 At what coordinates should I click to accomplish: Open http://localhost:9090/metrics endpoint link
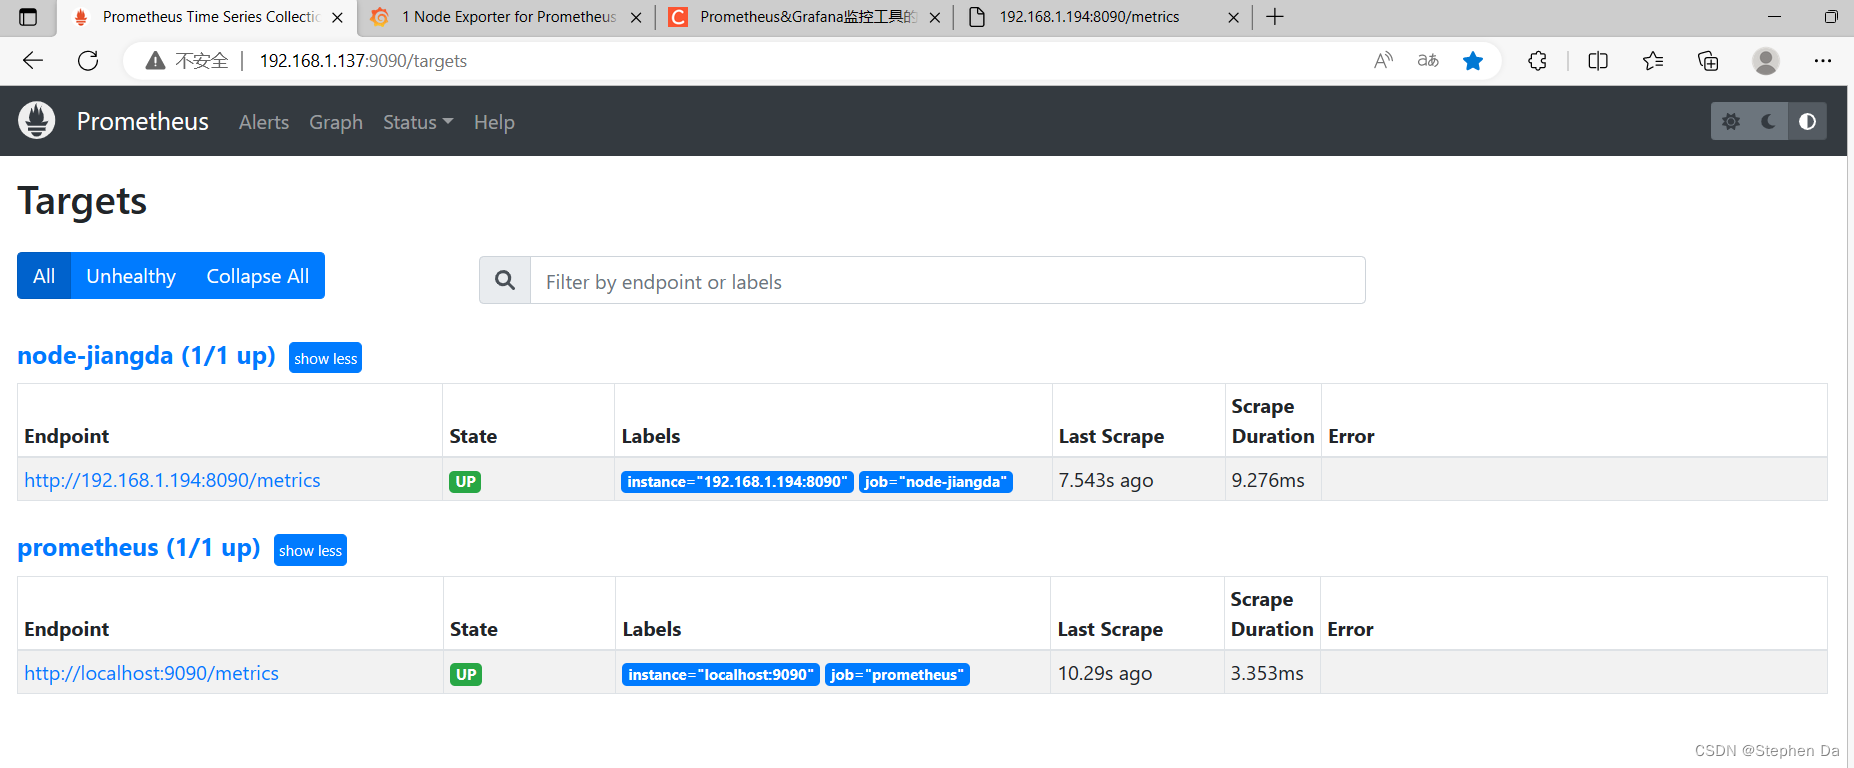[x=151, y=673]
